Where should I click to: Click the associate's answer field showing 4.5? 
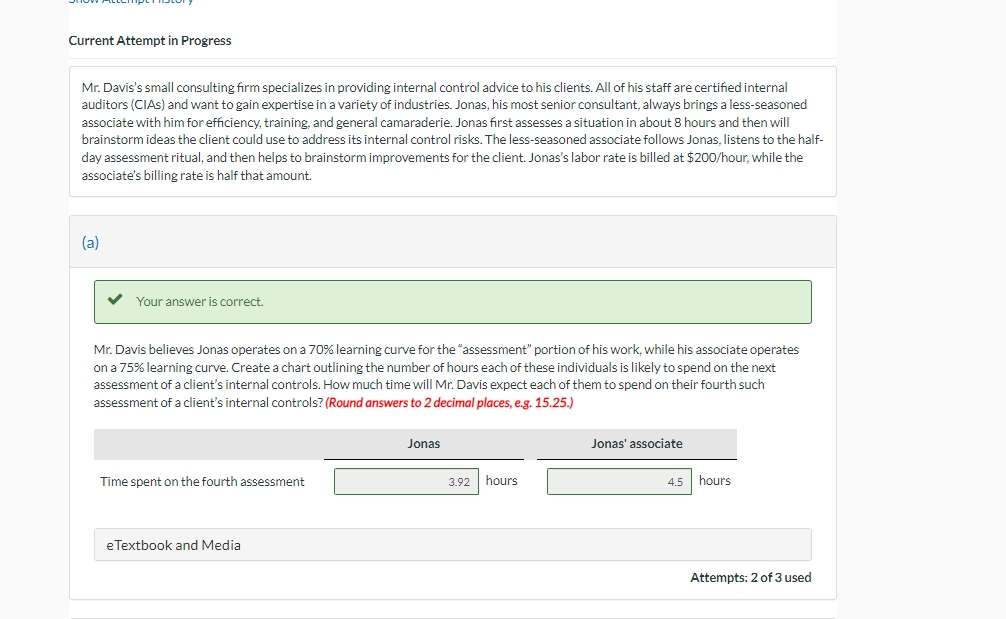[x=619, y=481]
